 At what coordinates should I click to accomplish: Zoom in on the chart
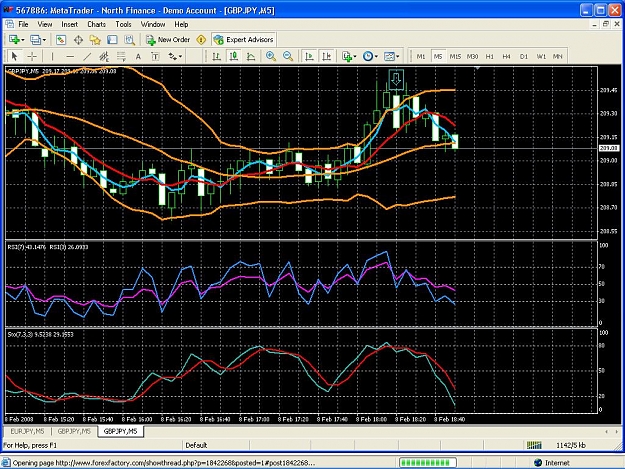click(x=271, y=56)
